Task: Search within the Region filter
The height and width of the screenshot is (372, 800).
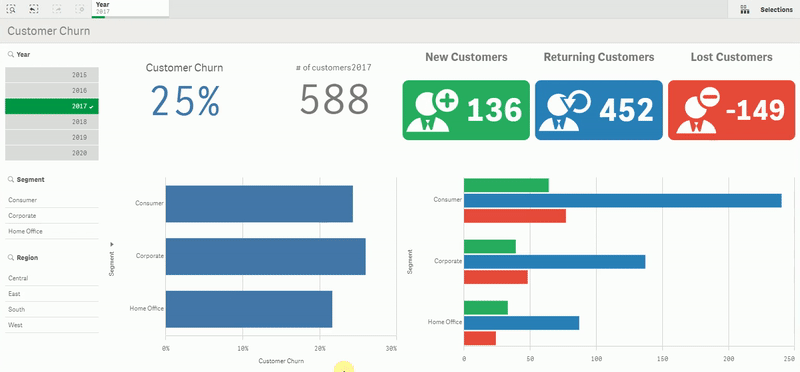Action: tap(11, 258)
